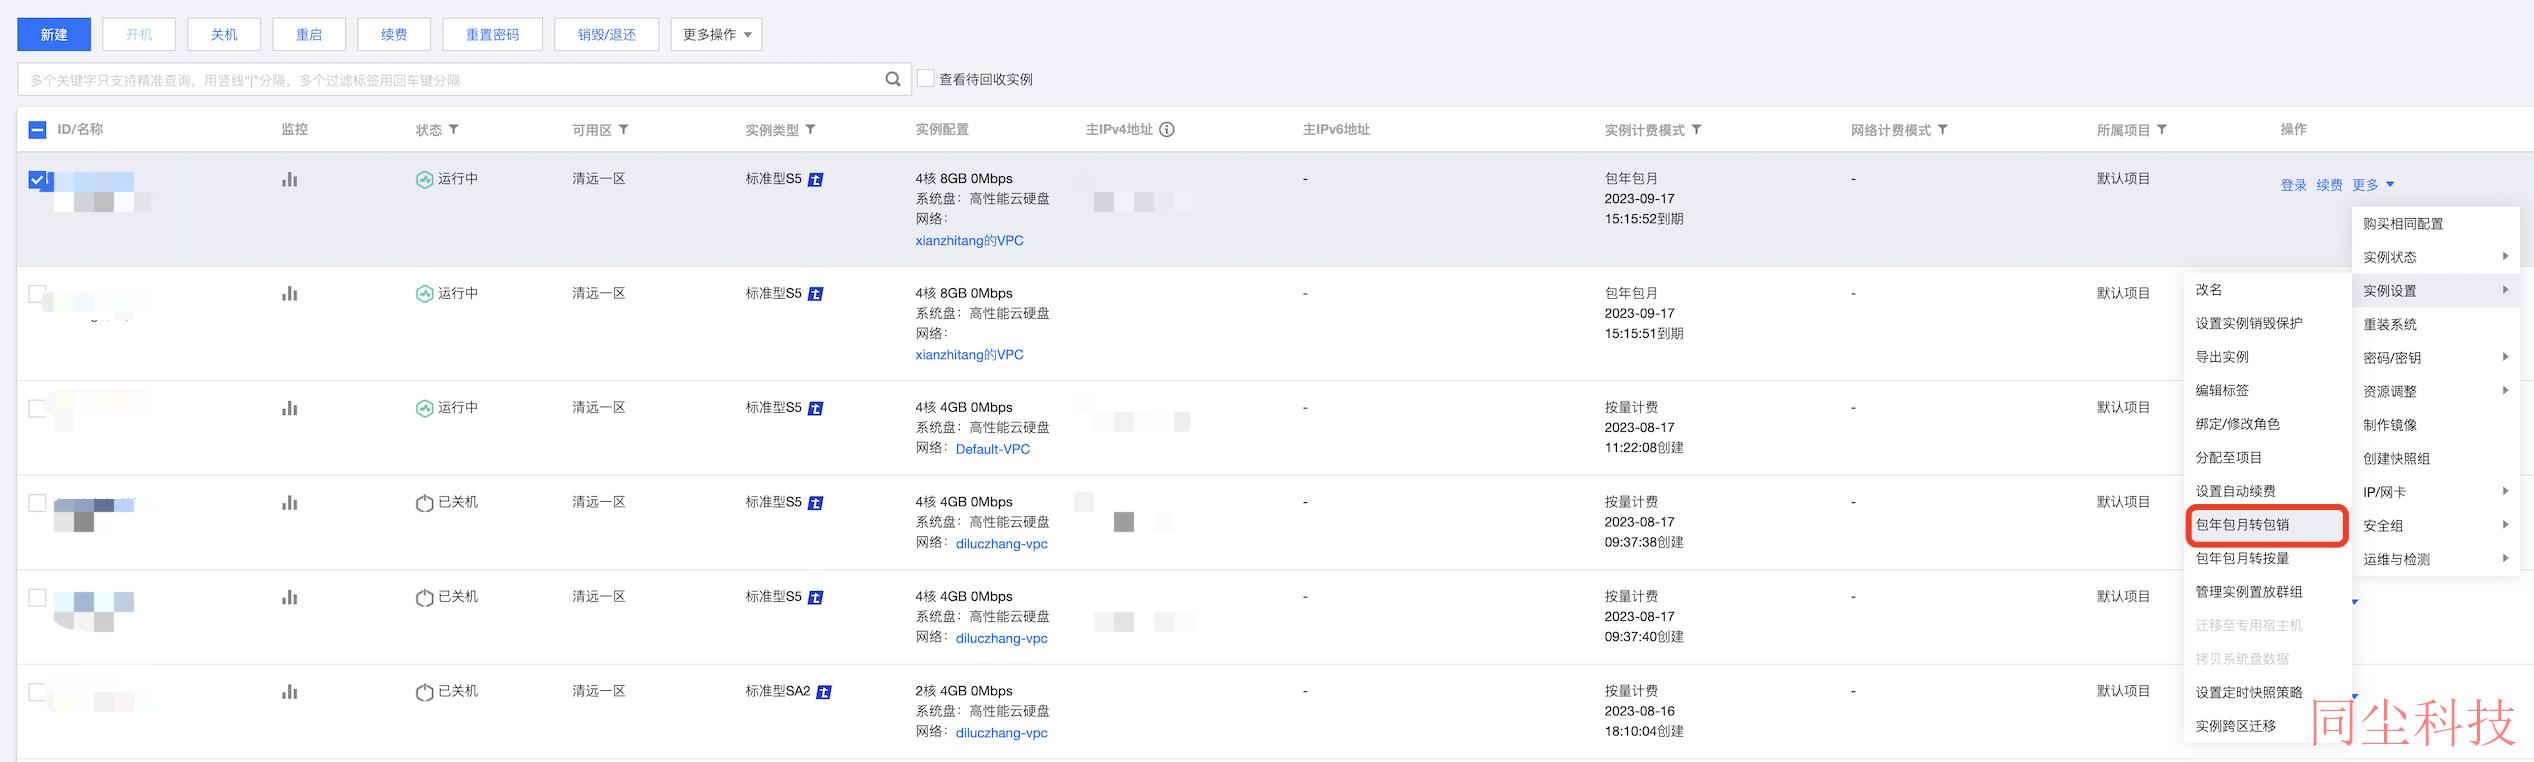Click the 重置密码 button
This screenshot has height=762, width=2534.
(x=493, y=34)
